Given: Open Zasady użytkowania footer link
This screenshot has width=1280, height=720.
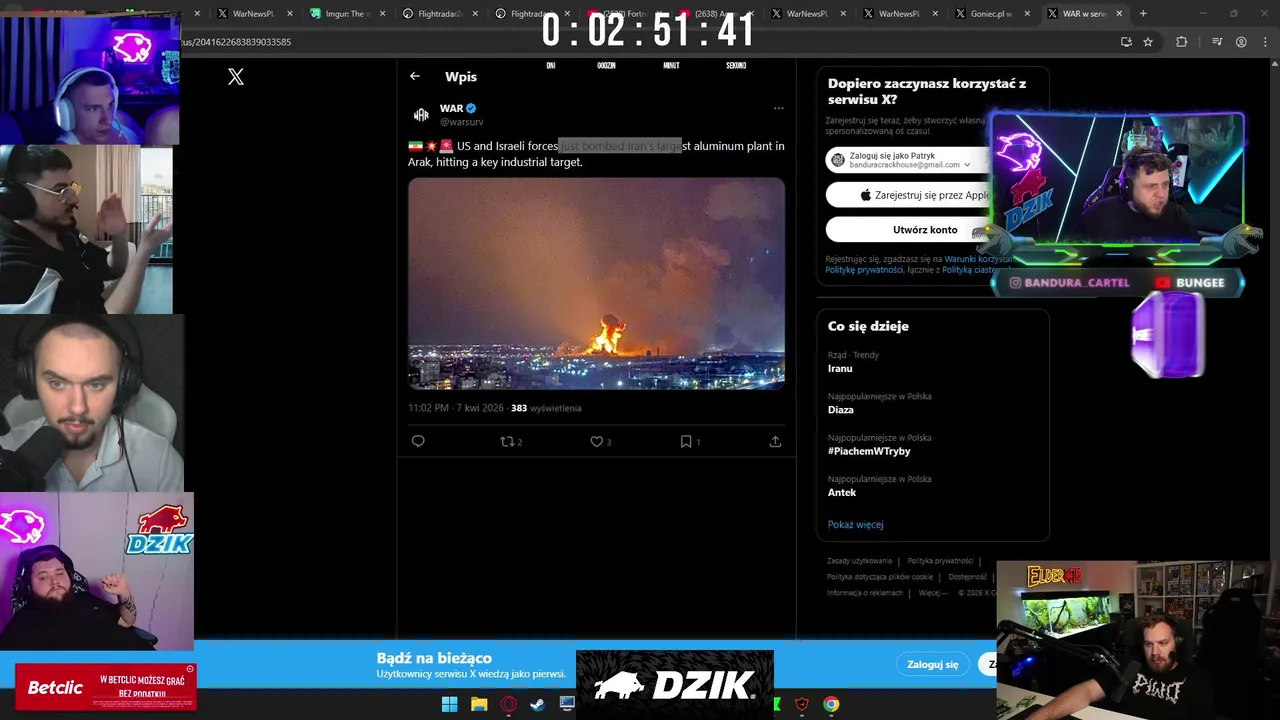Looking at the screenshot, I should point(859,561).
